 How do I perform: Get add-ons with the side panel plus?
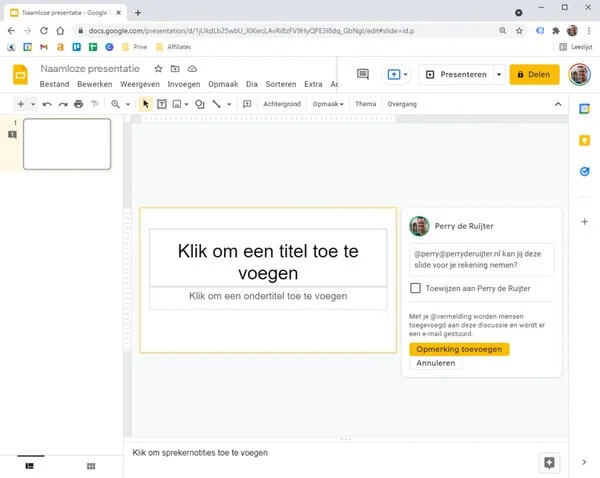coord(584,222)
